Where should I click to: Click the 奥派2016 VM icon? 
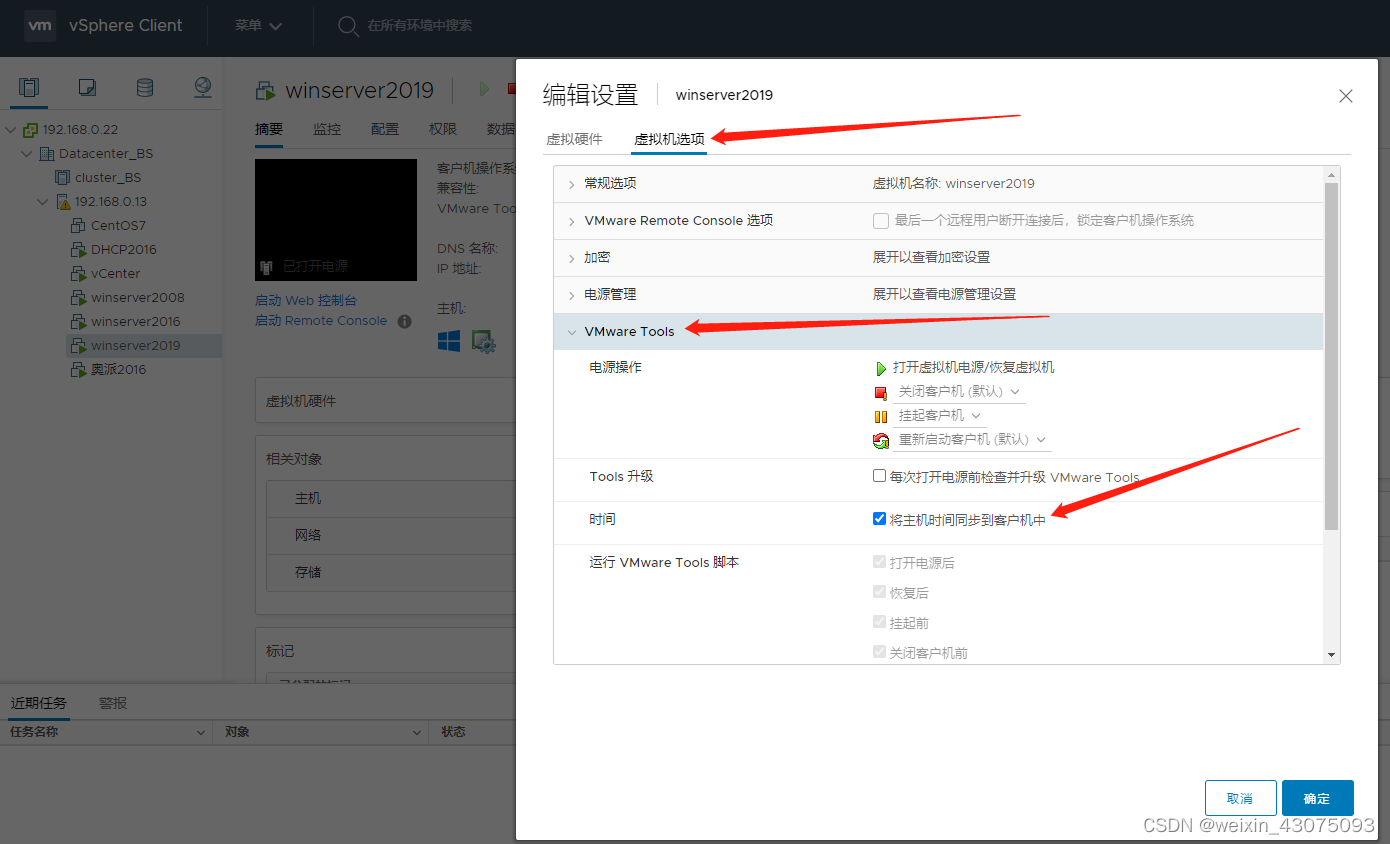click(x=79, y=370)
